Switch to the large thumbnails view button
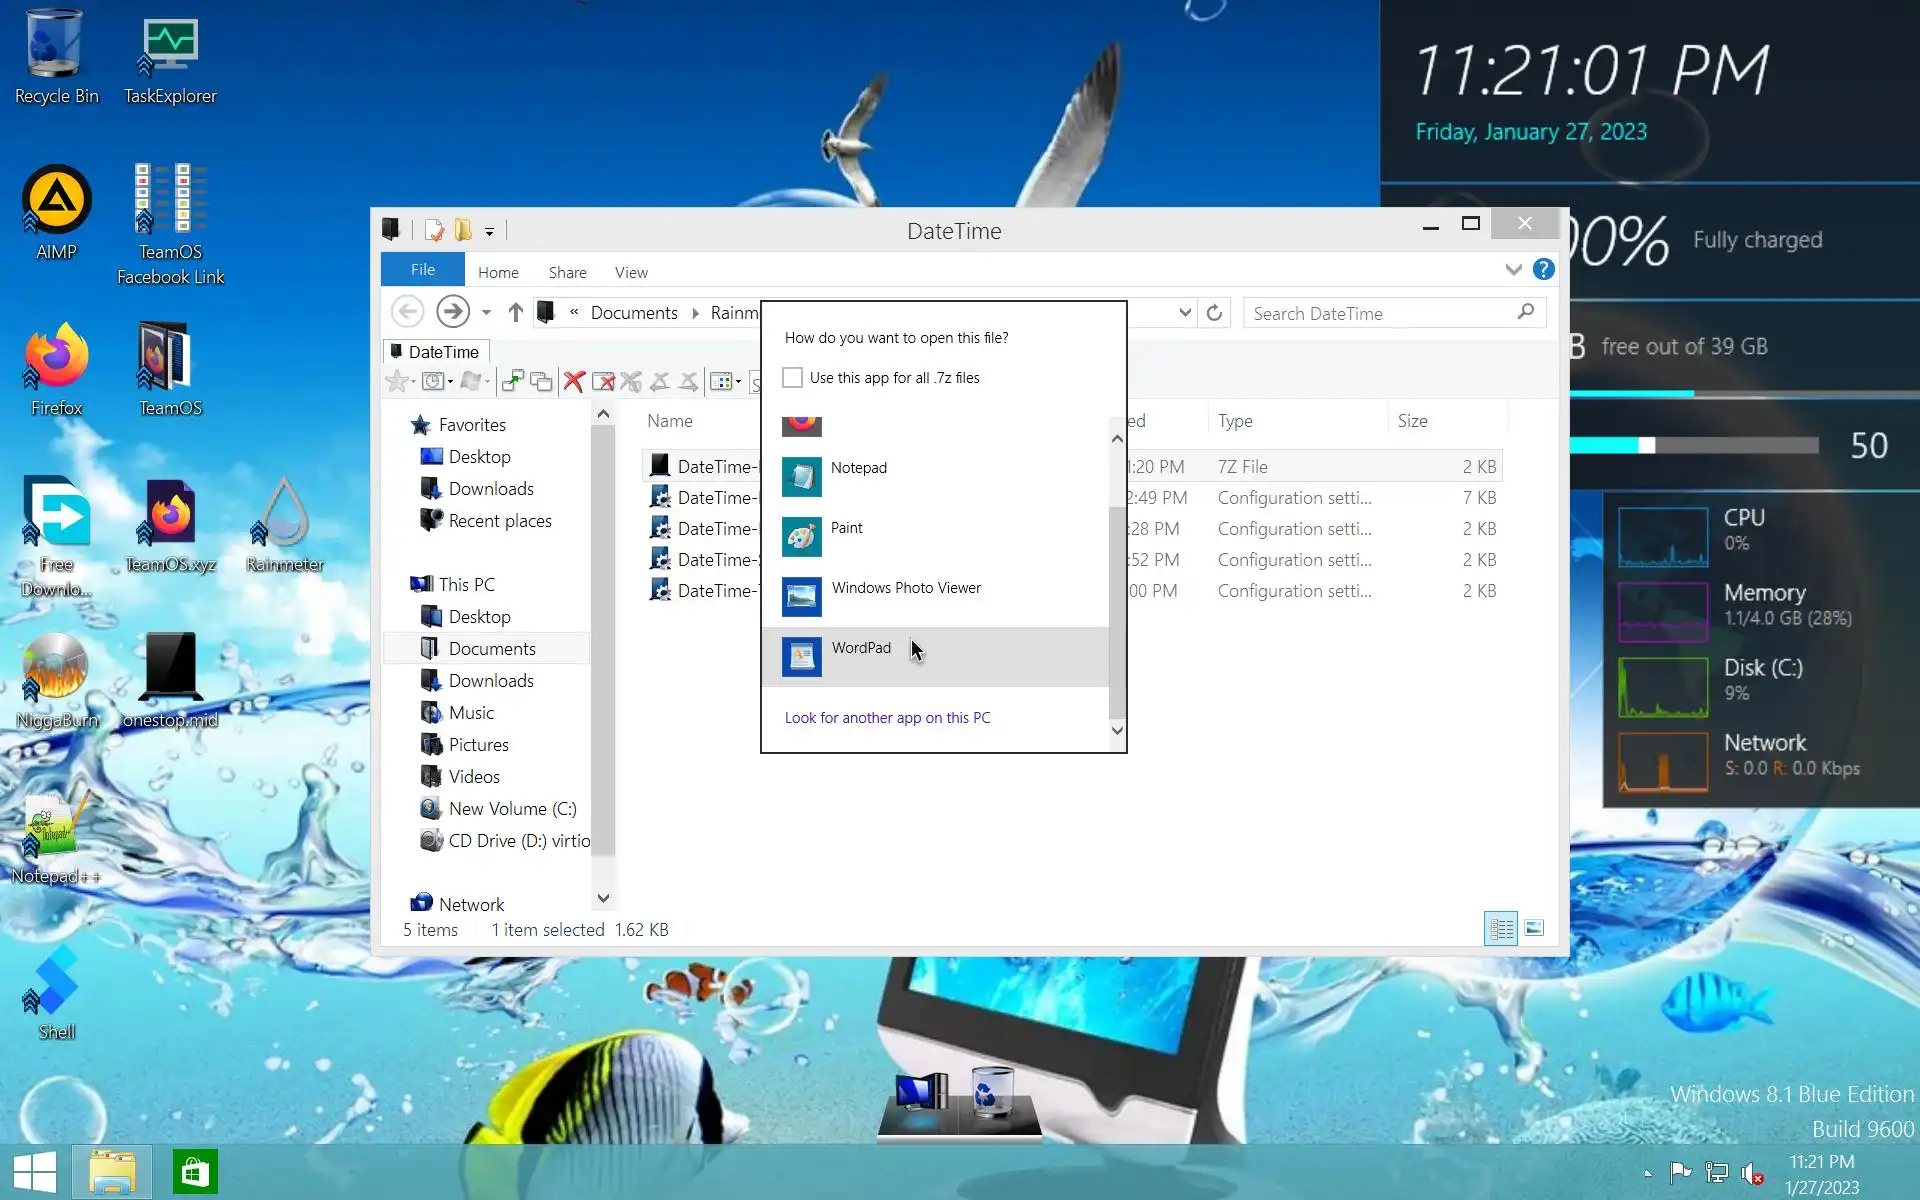 (x=1534, y=929)
